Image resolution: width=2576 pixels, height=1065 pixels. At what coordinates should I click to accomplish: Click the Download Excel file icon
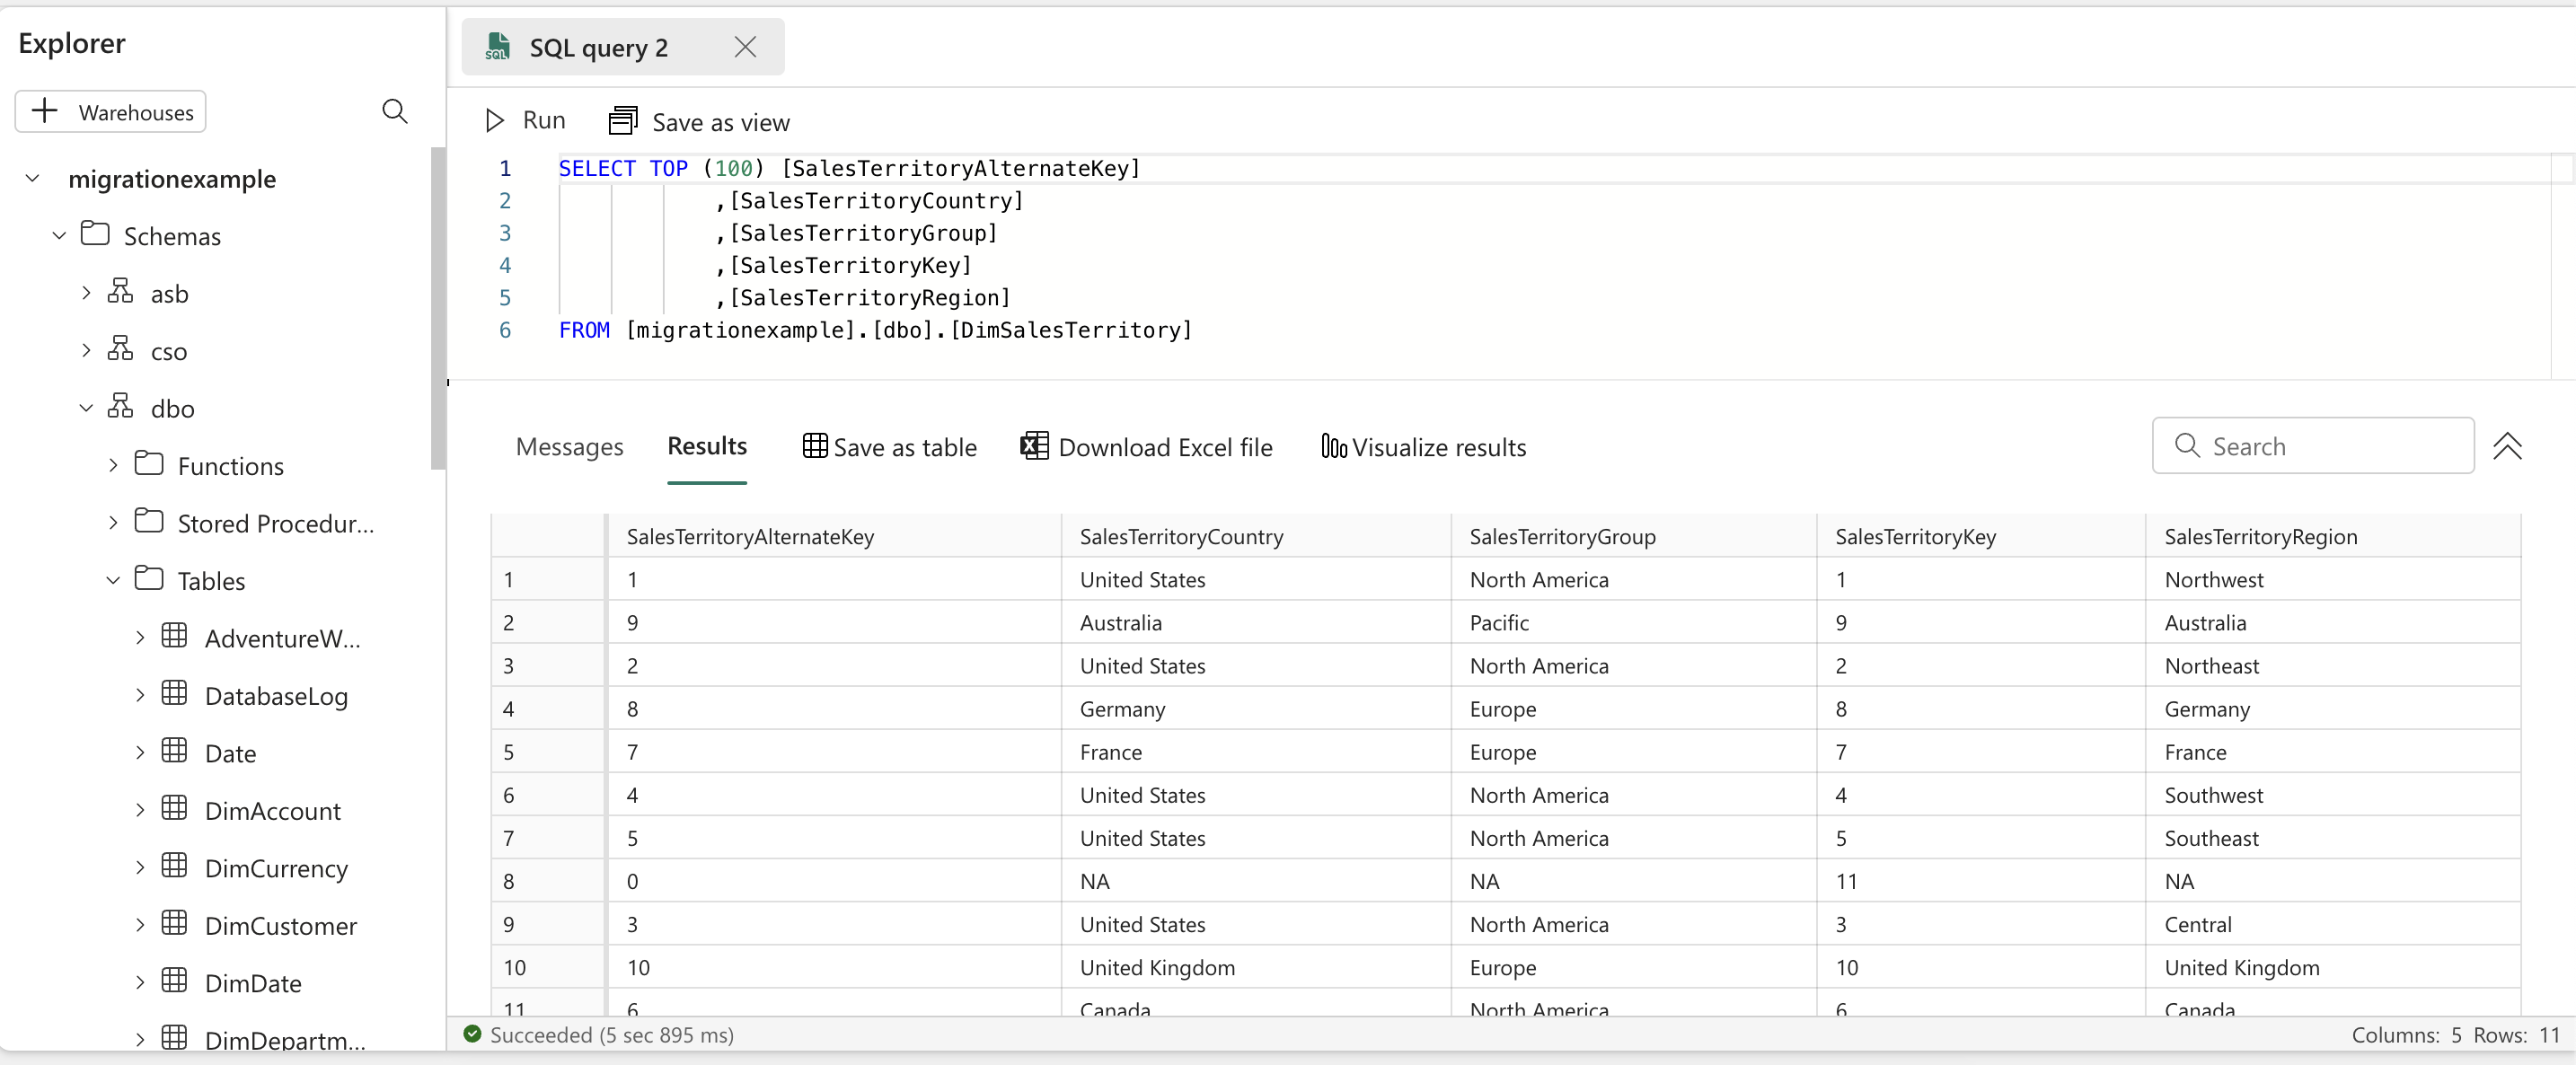pos(1034,447)
